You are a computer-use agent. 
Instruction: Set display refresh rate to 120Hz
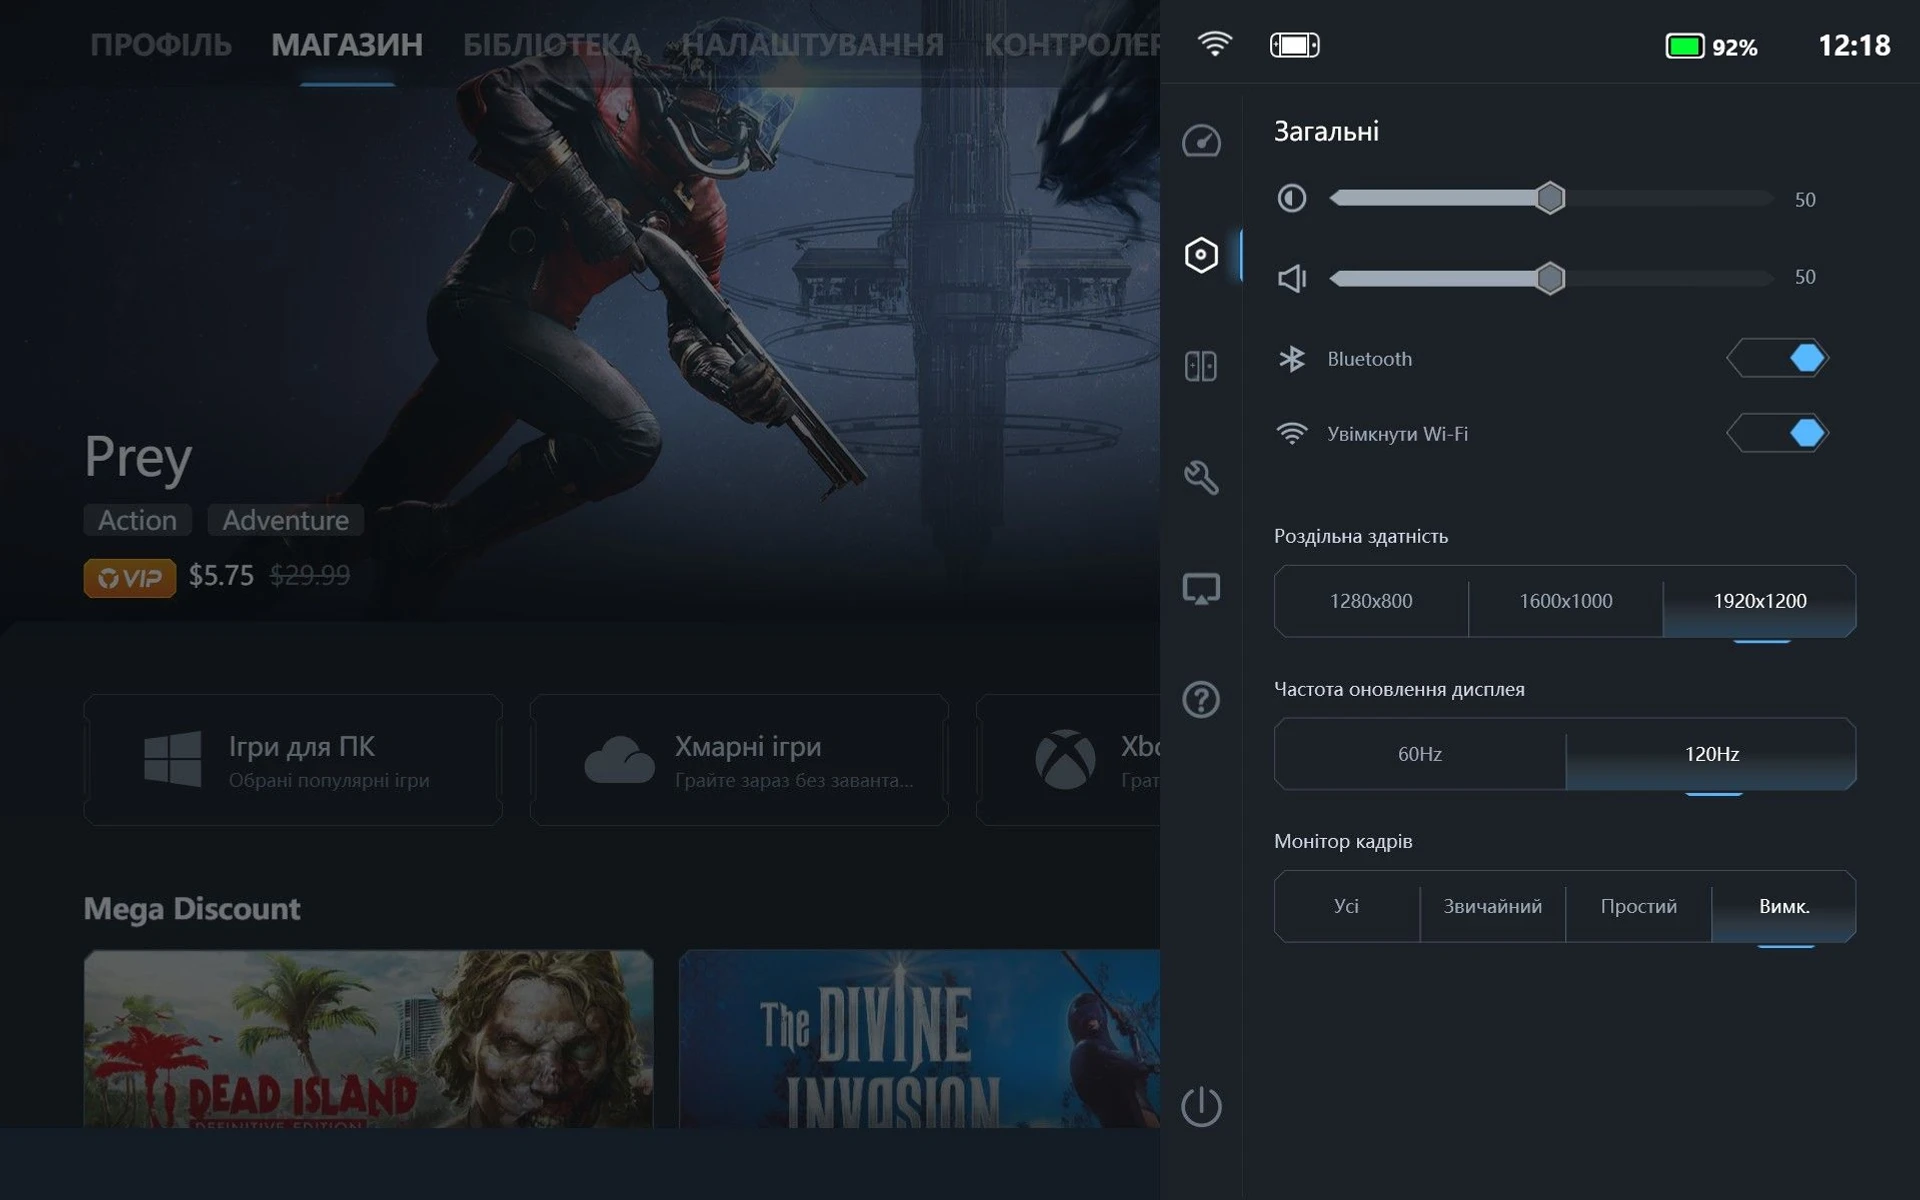[1711, 754]
